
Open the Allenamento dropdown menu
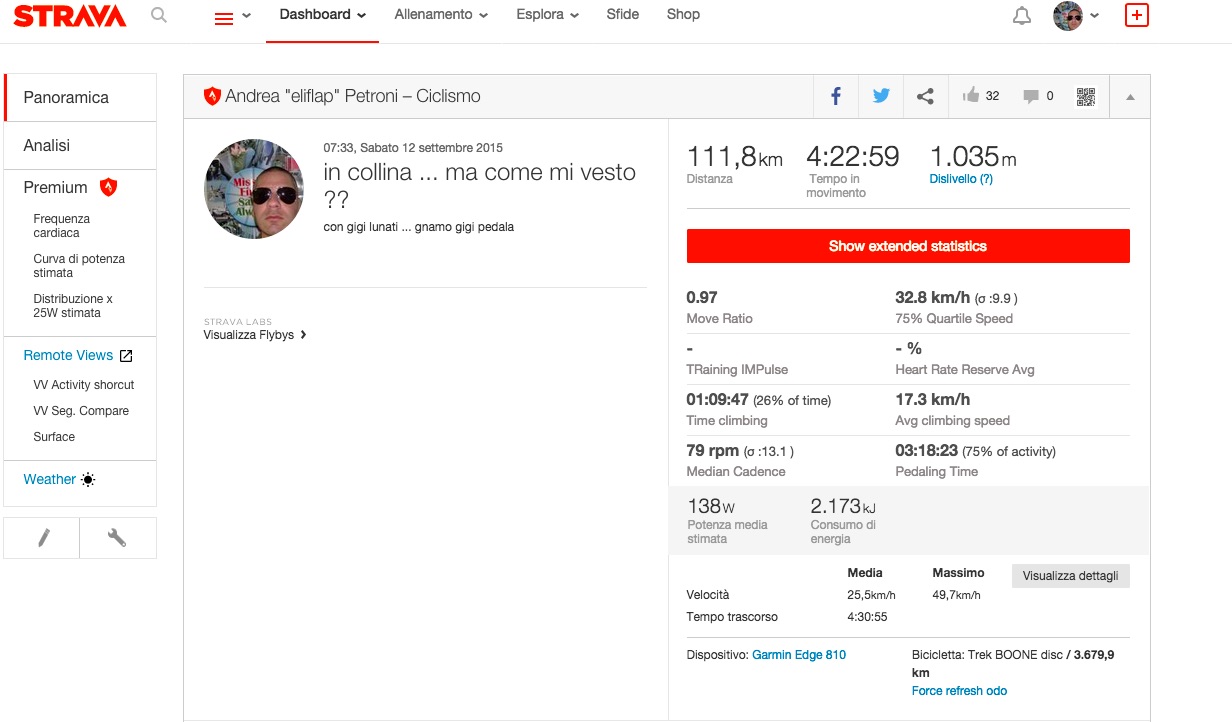[441, 15]
